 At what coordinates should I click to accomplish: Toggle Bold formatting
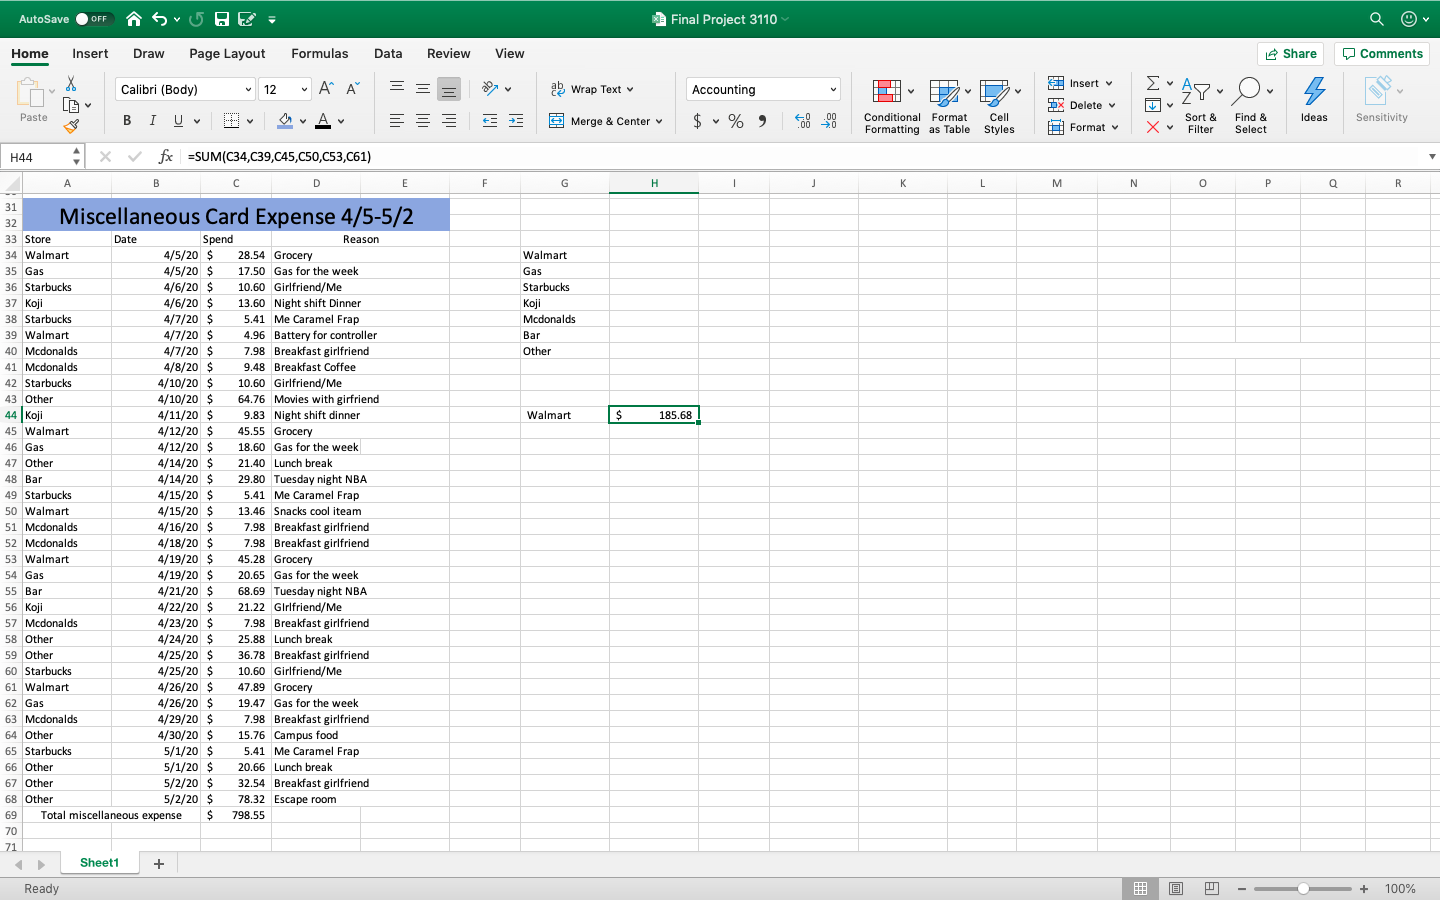[x=127, y=121]
